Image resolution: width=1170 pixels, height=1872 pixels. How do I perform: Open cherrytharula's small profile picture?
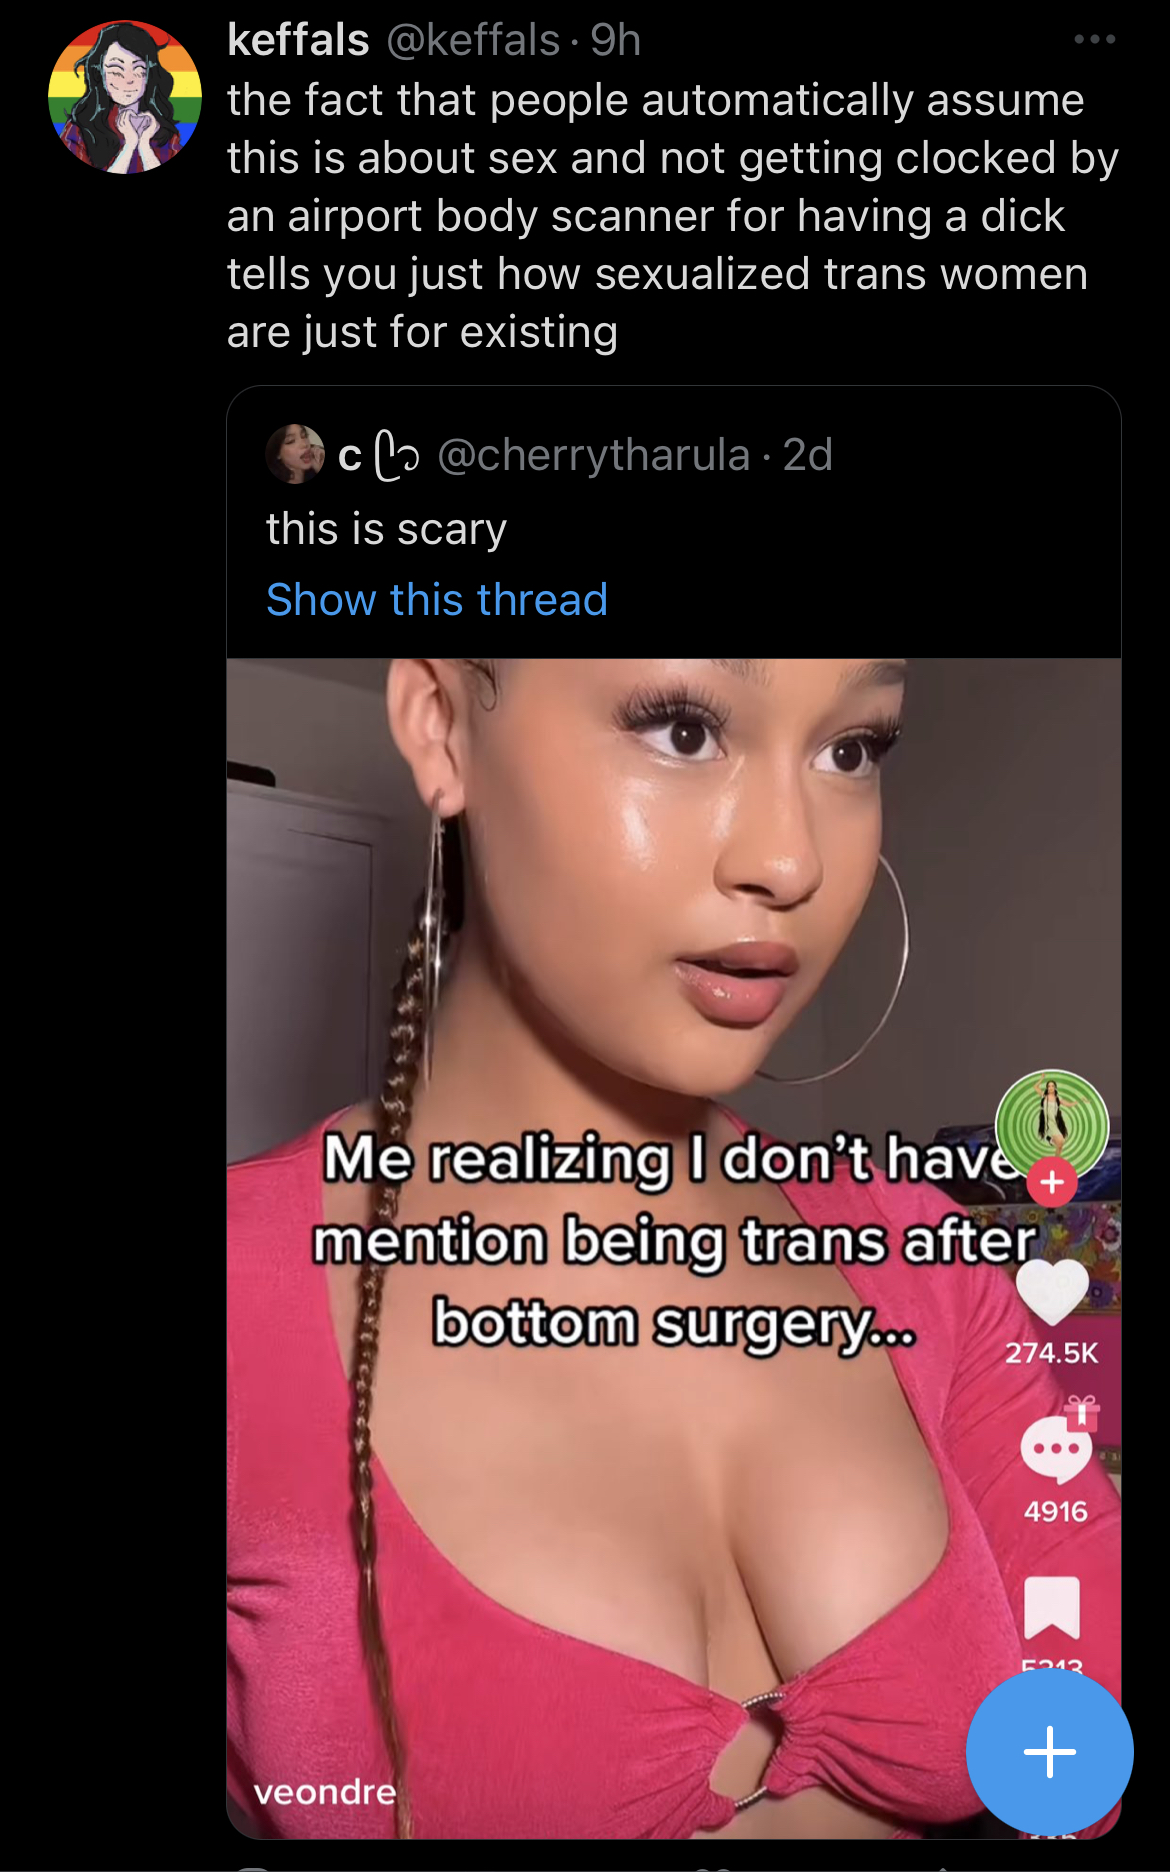295,454
